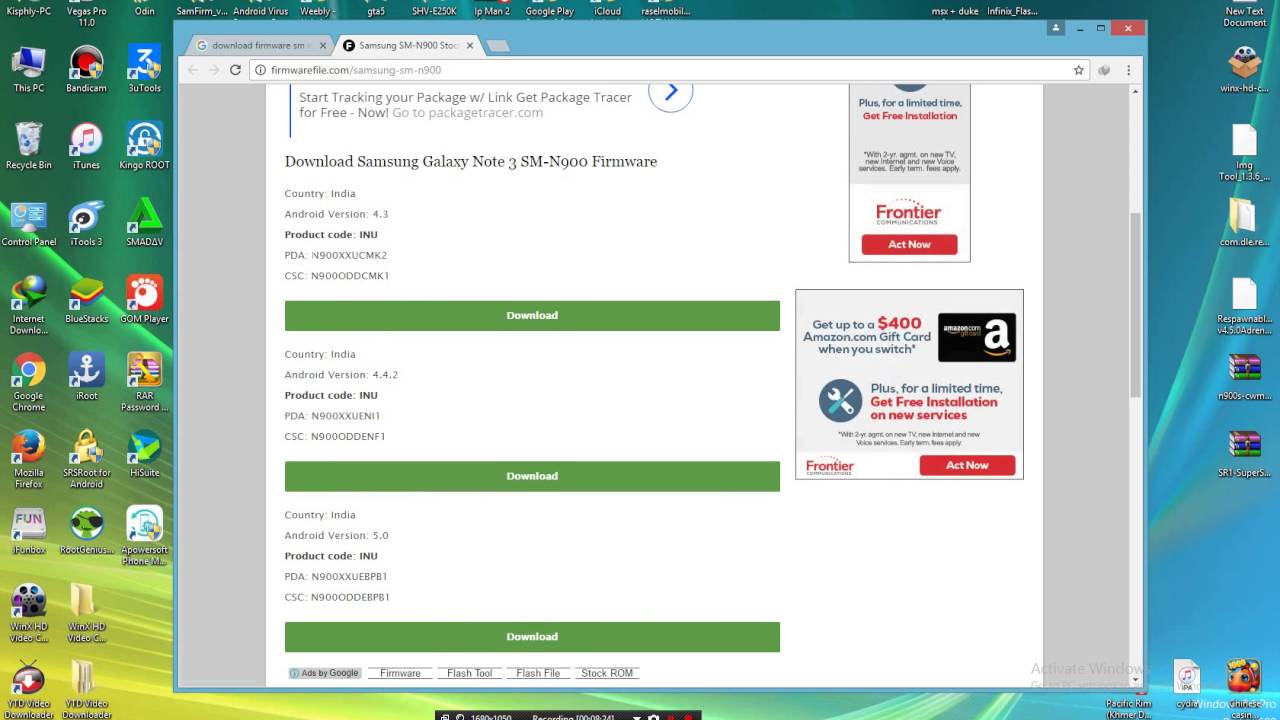The image size is (1280, 720).
Task: Open the Recycle Bin icon
Action: [x=28, y=146]
